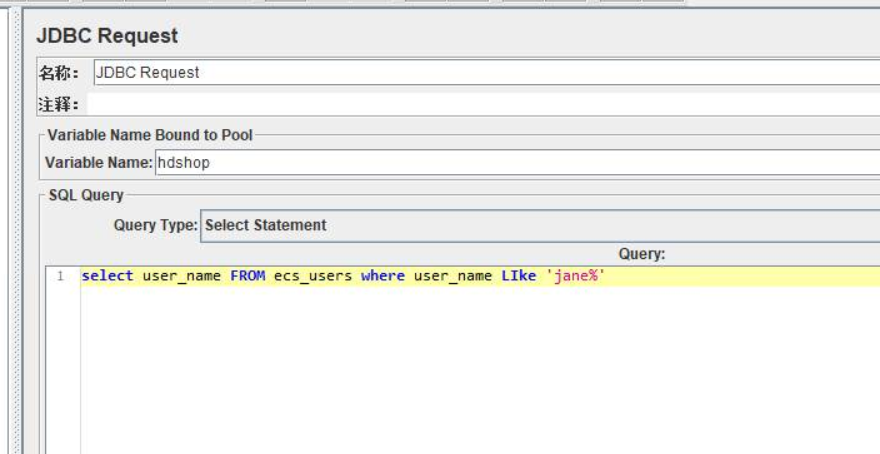Screen dimensions: 880x454
Task: Click the 'ecs_users' table name in query
Action: pos(313,276)
